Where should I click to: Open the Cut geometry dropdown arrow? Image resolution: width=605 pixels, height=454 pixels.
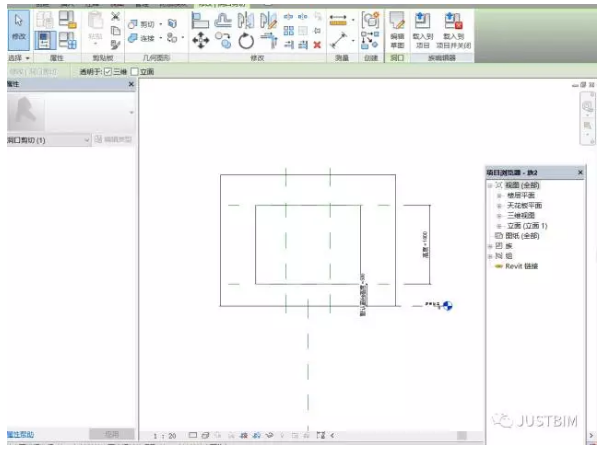pyautogui.click(x=161, y=24)
